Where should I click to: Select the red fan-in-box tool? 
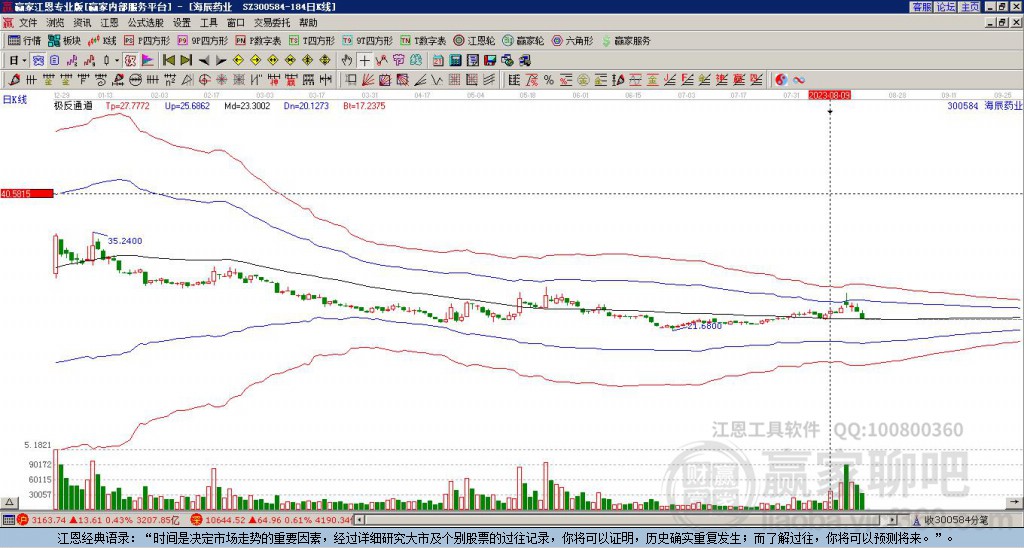[x=385, y=80]
